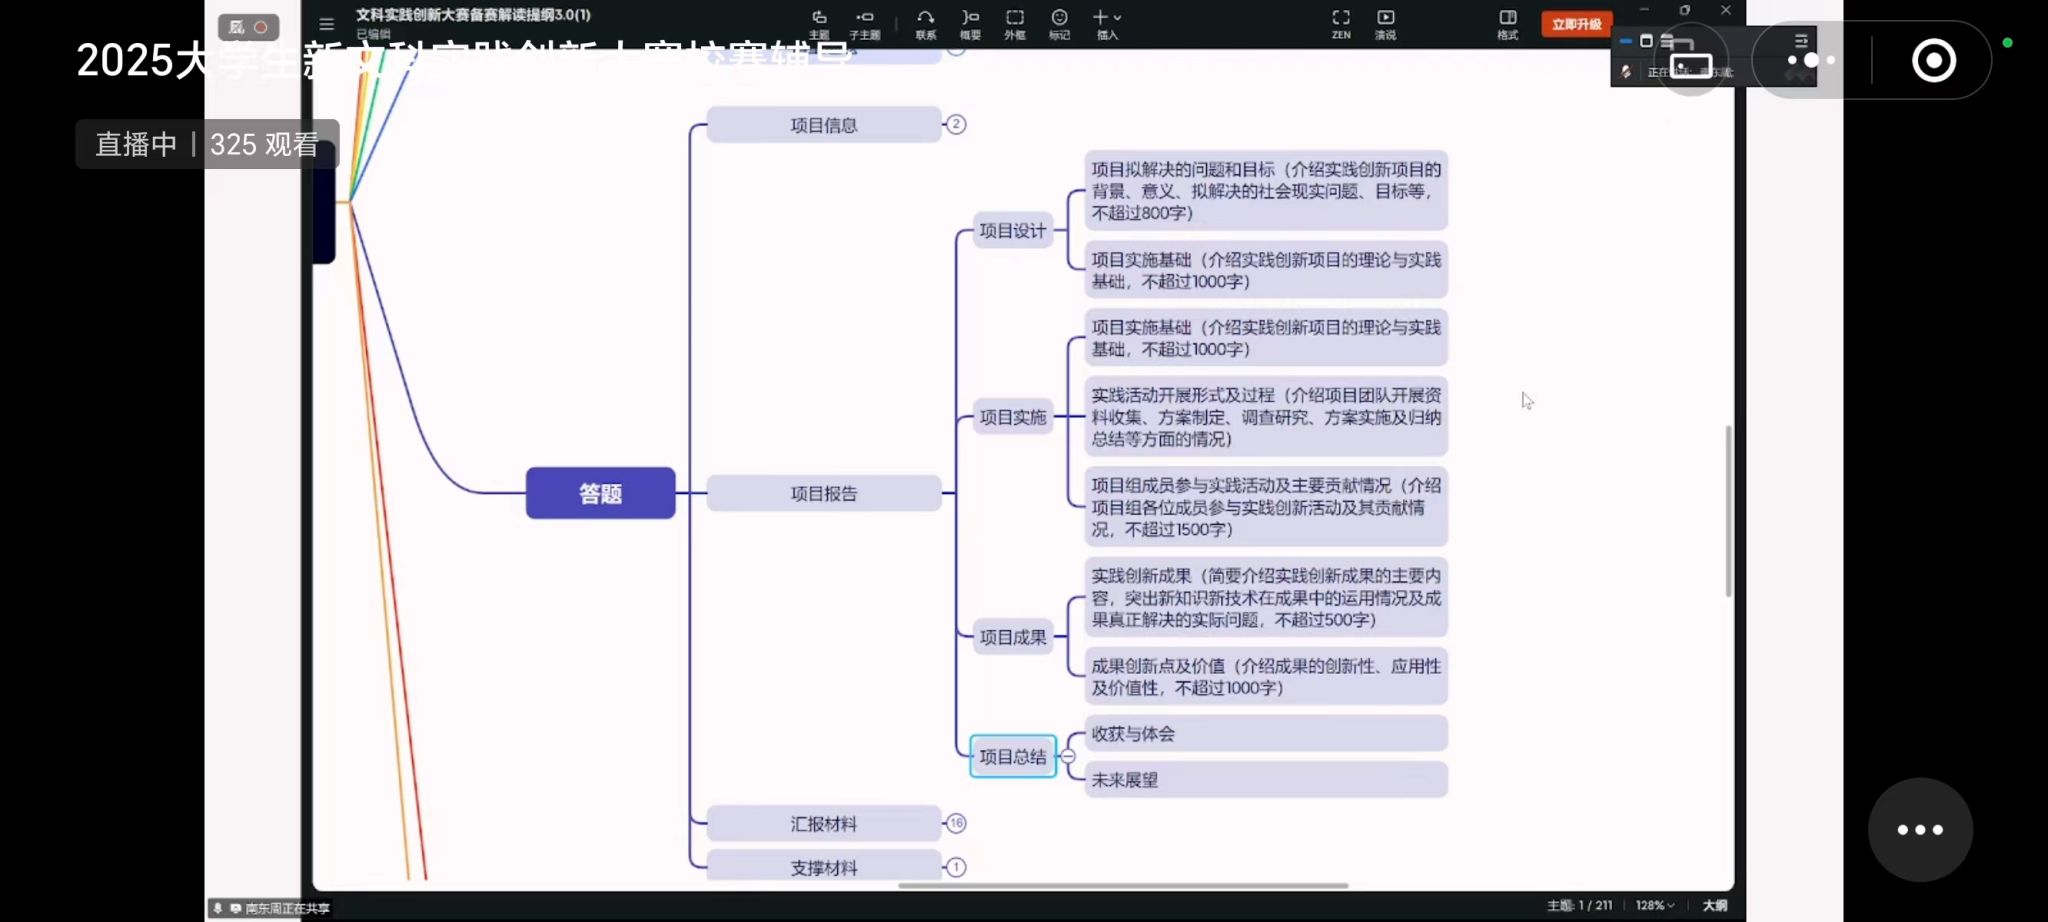Start 演说 (Pitch) presentation mode
The height and width of the screenshot is (922, 2048).
(1385, 22)
